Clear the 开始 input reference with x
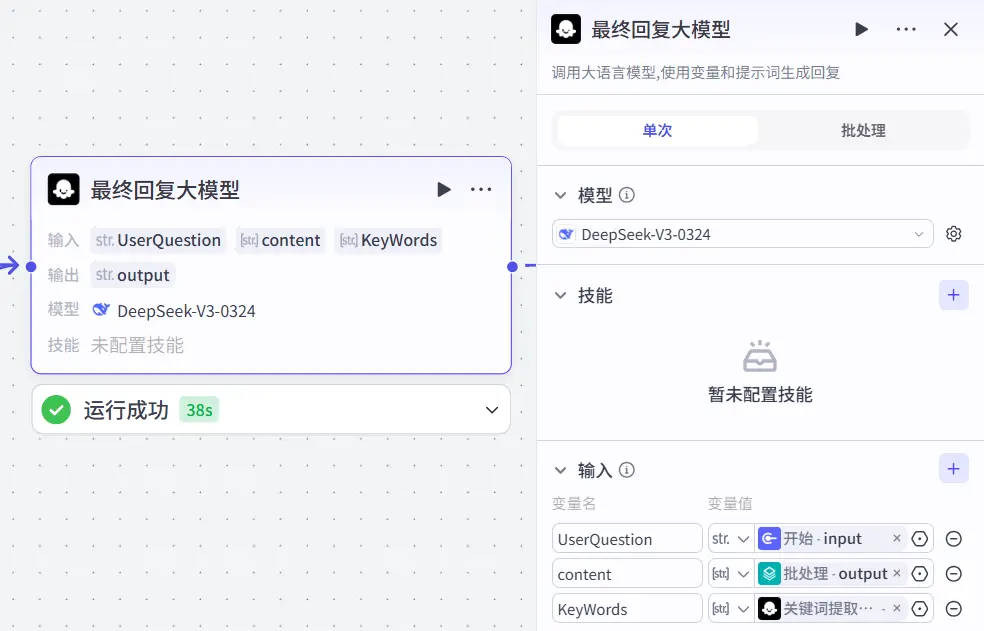This screenshot has width=984, height=631. [897, 538]
